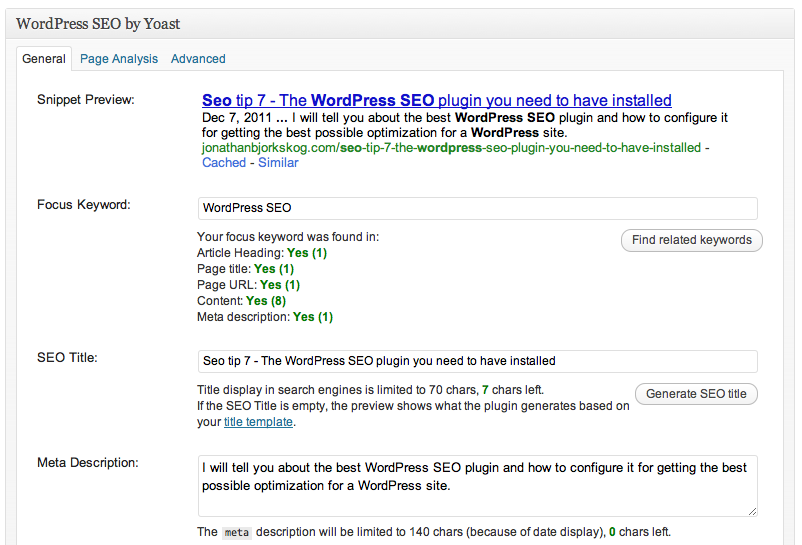The image size is (802, 545).
Task: Click the "Meta Description:" field label
Action: [88, 462]
